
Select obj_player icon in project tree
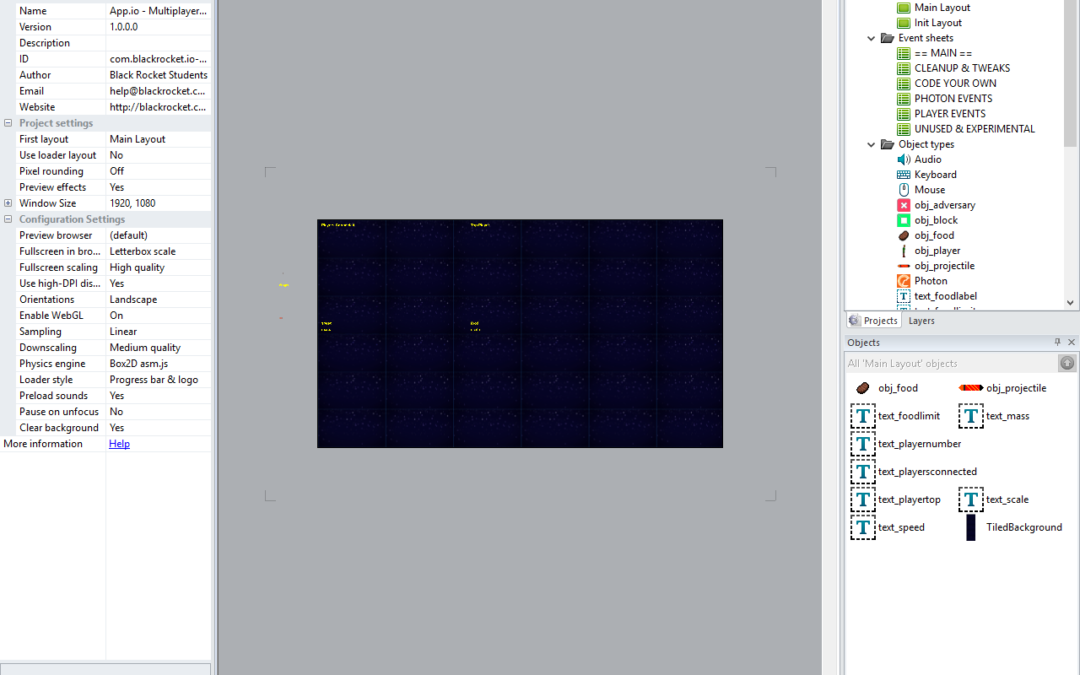click(903, 251)
